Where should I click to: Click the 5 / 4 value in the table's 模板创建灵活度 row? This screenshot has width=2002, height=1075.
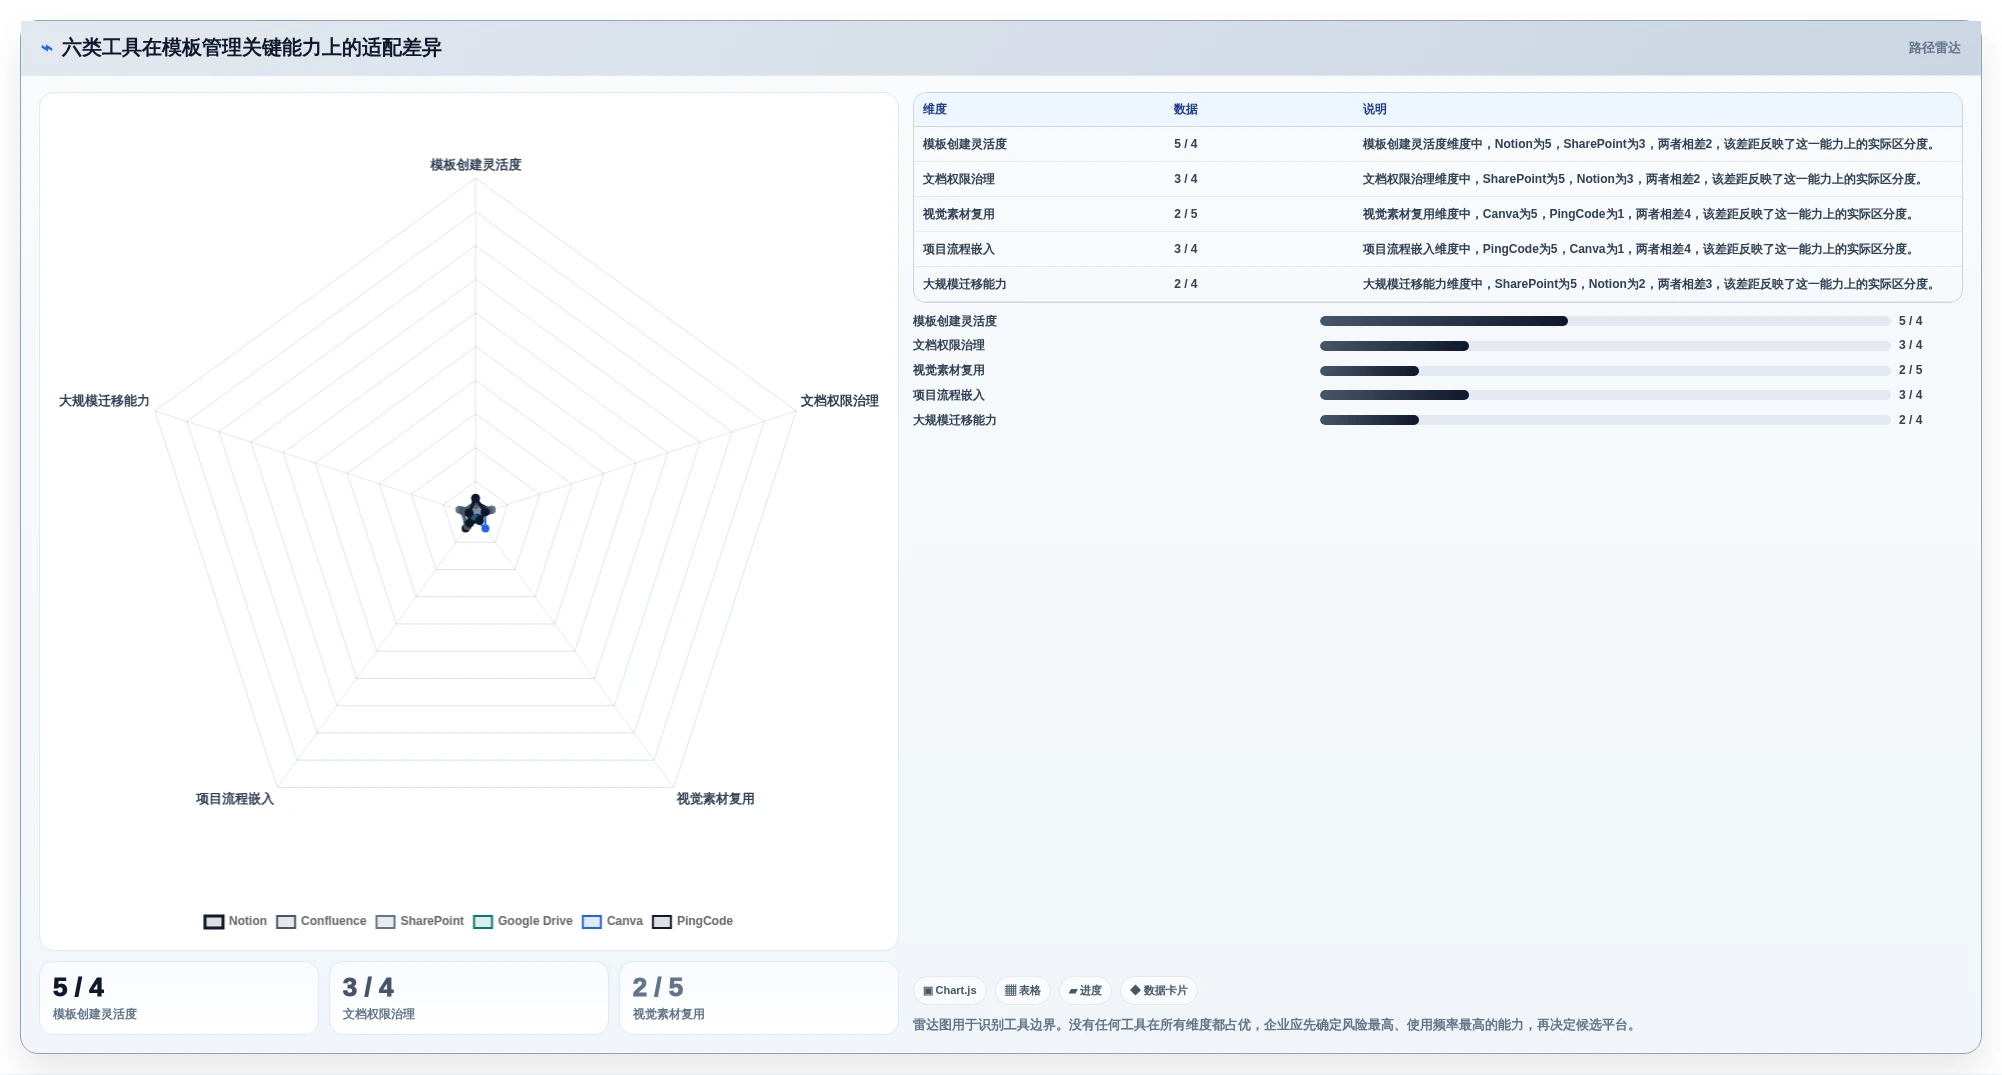click(1186, 145)
